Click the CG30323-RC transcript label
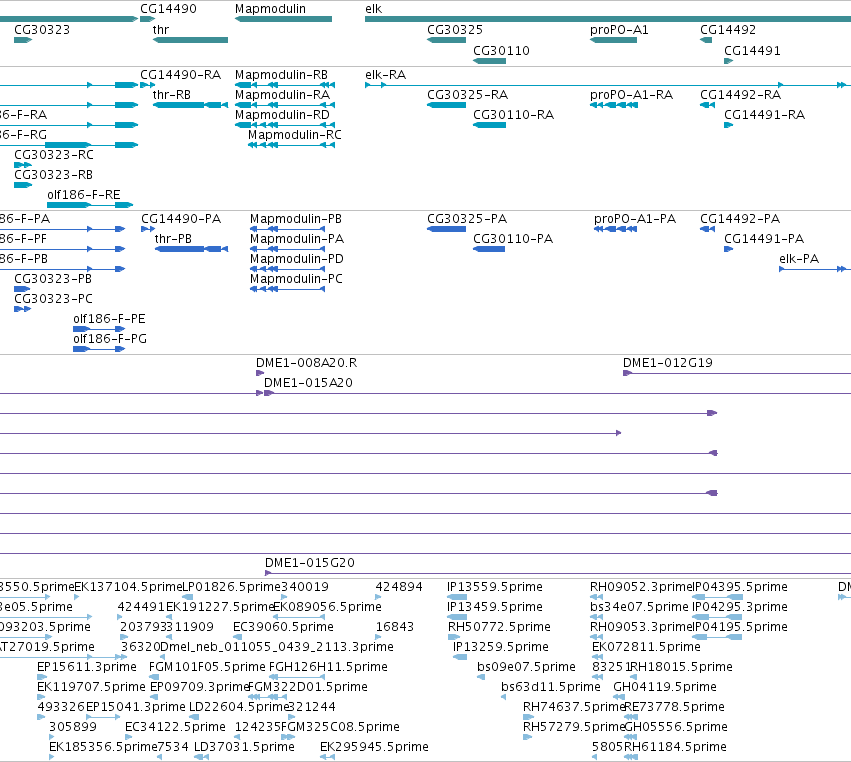The image size is (851, 762). coord(54,155)
